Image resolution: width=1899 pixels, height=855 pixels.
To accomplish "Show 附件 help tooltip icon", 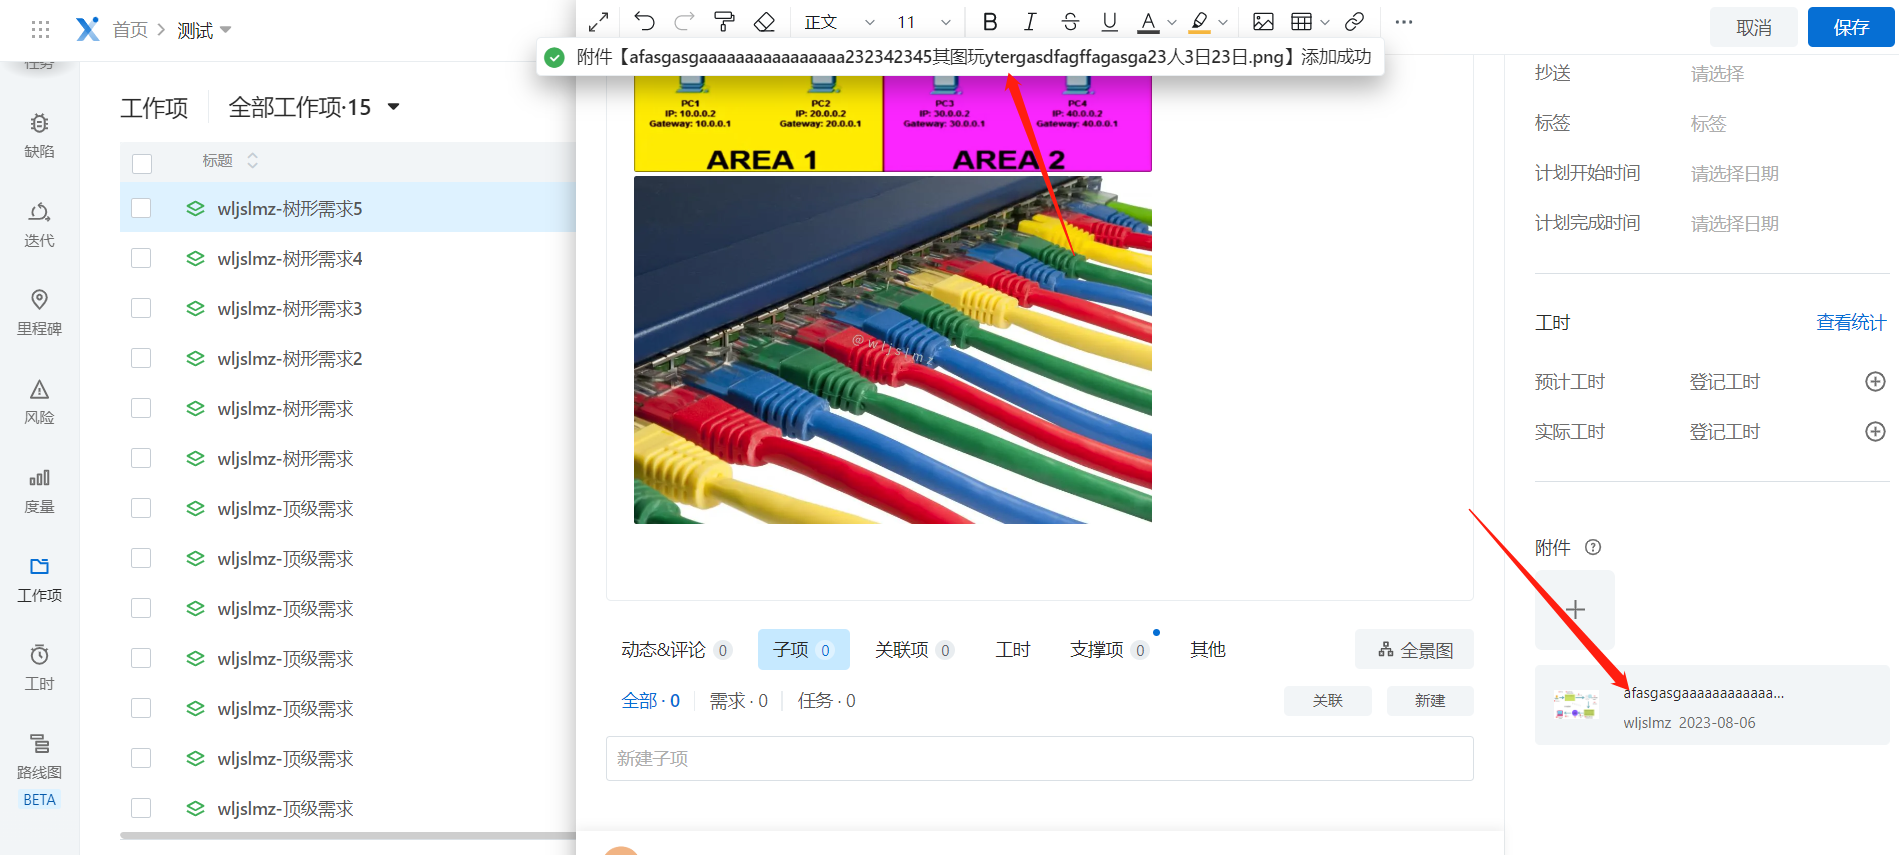I will (x=1593, y=547).
